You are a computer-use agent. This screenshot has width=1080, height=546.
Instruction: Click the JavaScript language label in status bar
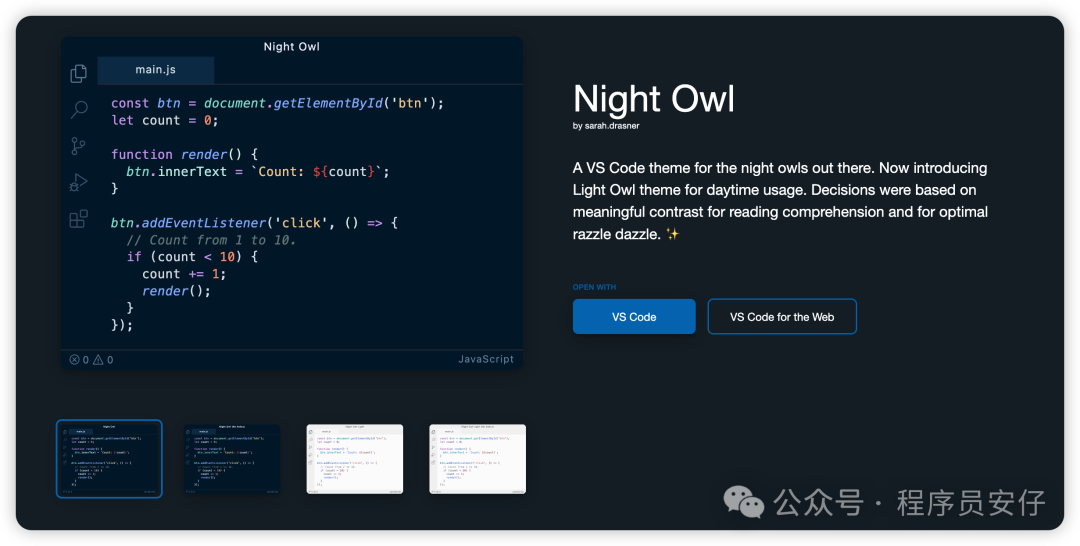click(x=486, y=359)
